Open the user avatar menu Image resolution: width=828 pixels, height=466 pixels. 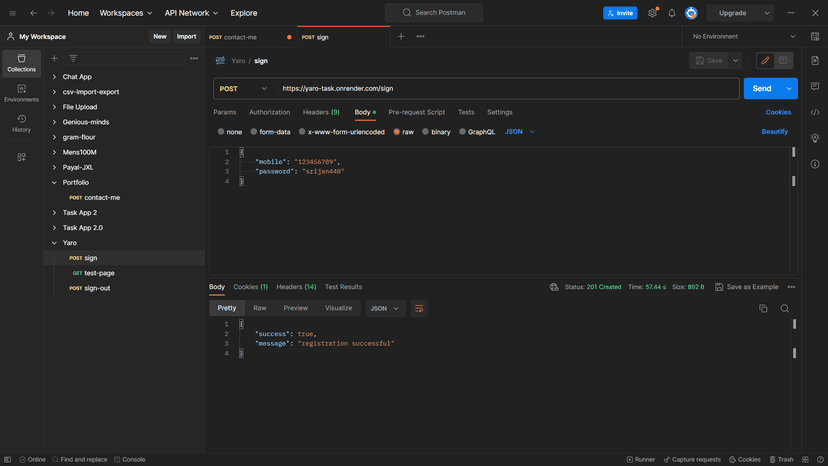pyautogui.click(x=691, y=13)
